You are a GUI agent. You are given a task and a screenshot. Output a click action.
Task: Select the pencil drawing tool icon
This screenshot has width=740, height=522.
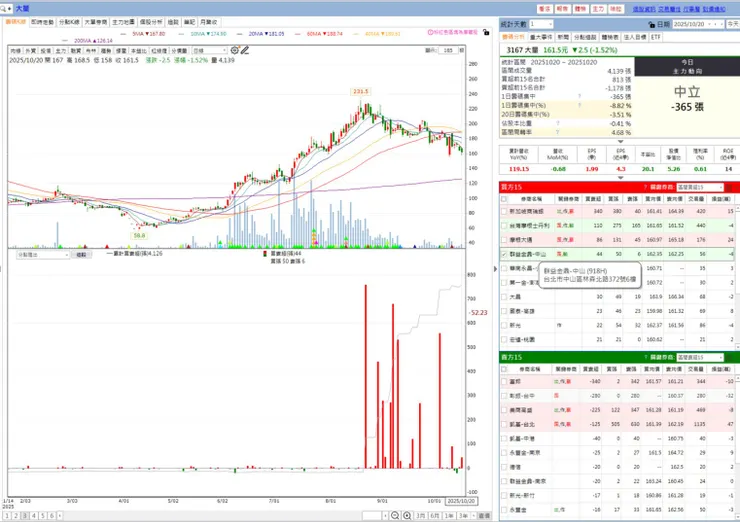(x=244, y=50)
